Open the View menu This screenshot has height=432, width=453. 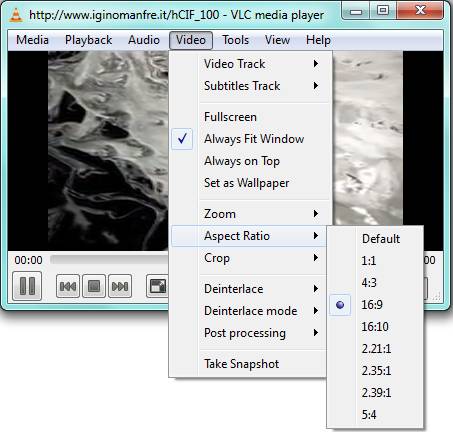(x=277, y=40)
